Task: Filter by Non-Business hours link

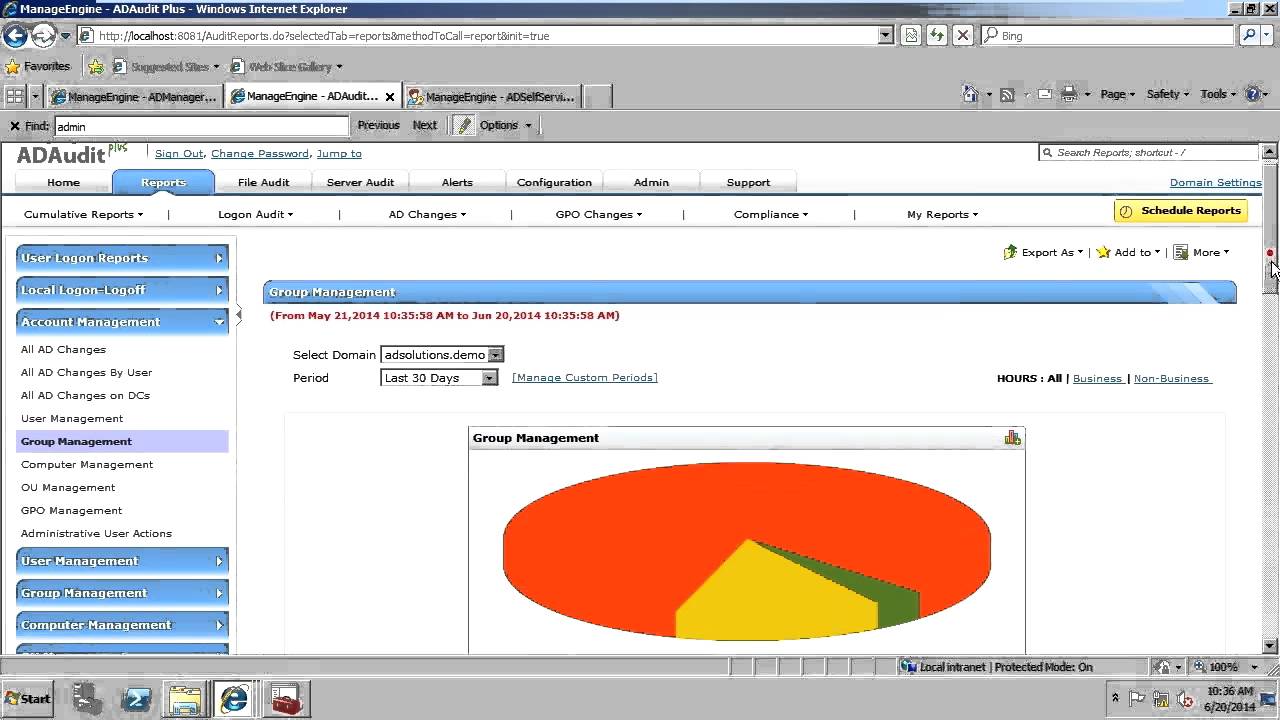Action: [x=1172, y=378]
